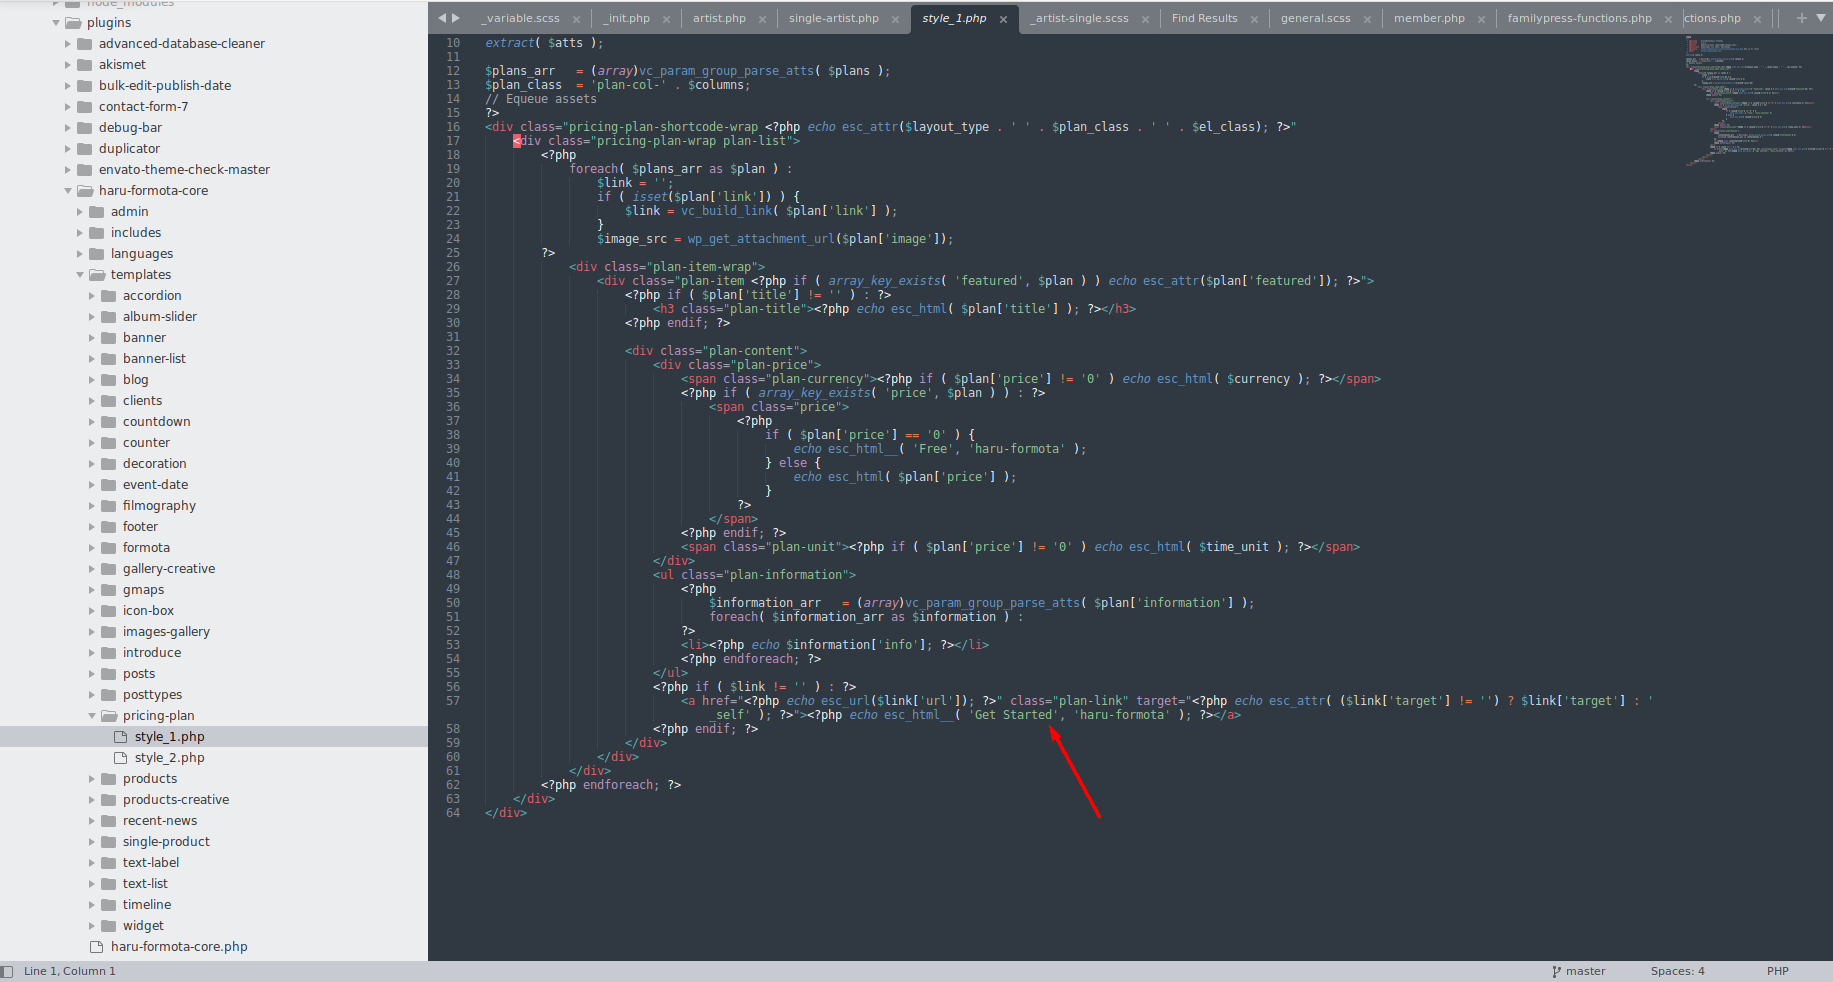
Task: Switch to _artist-single.scss tab
Action: click(1080, 18)
